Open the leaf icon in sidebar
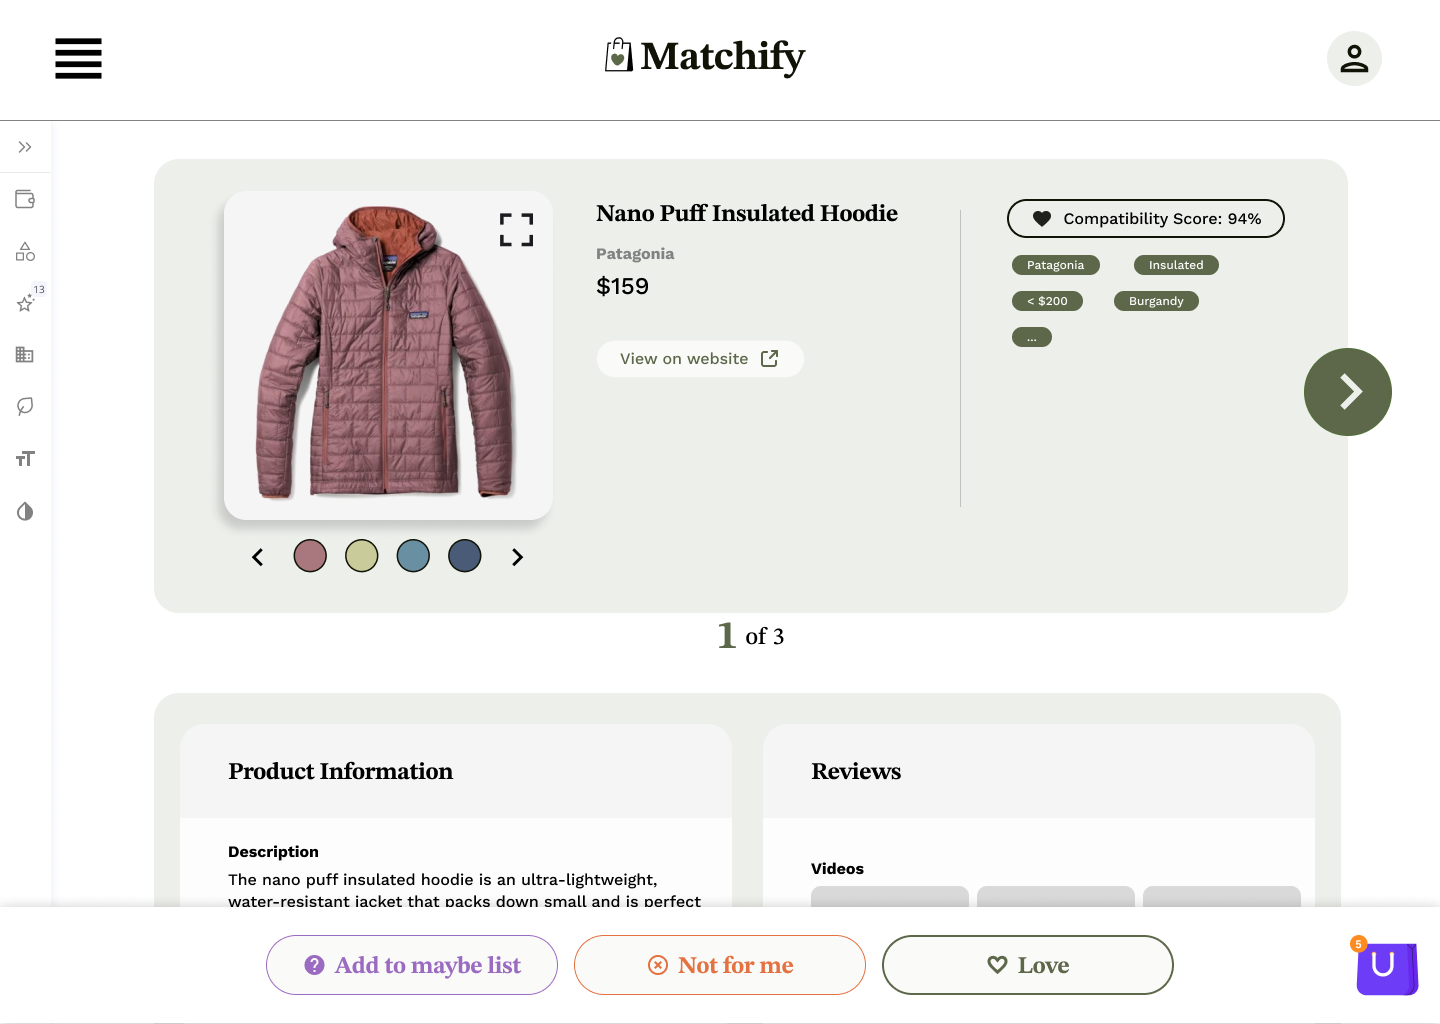This screenshot has width=1440, height=1024. point(25,406)
